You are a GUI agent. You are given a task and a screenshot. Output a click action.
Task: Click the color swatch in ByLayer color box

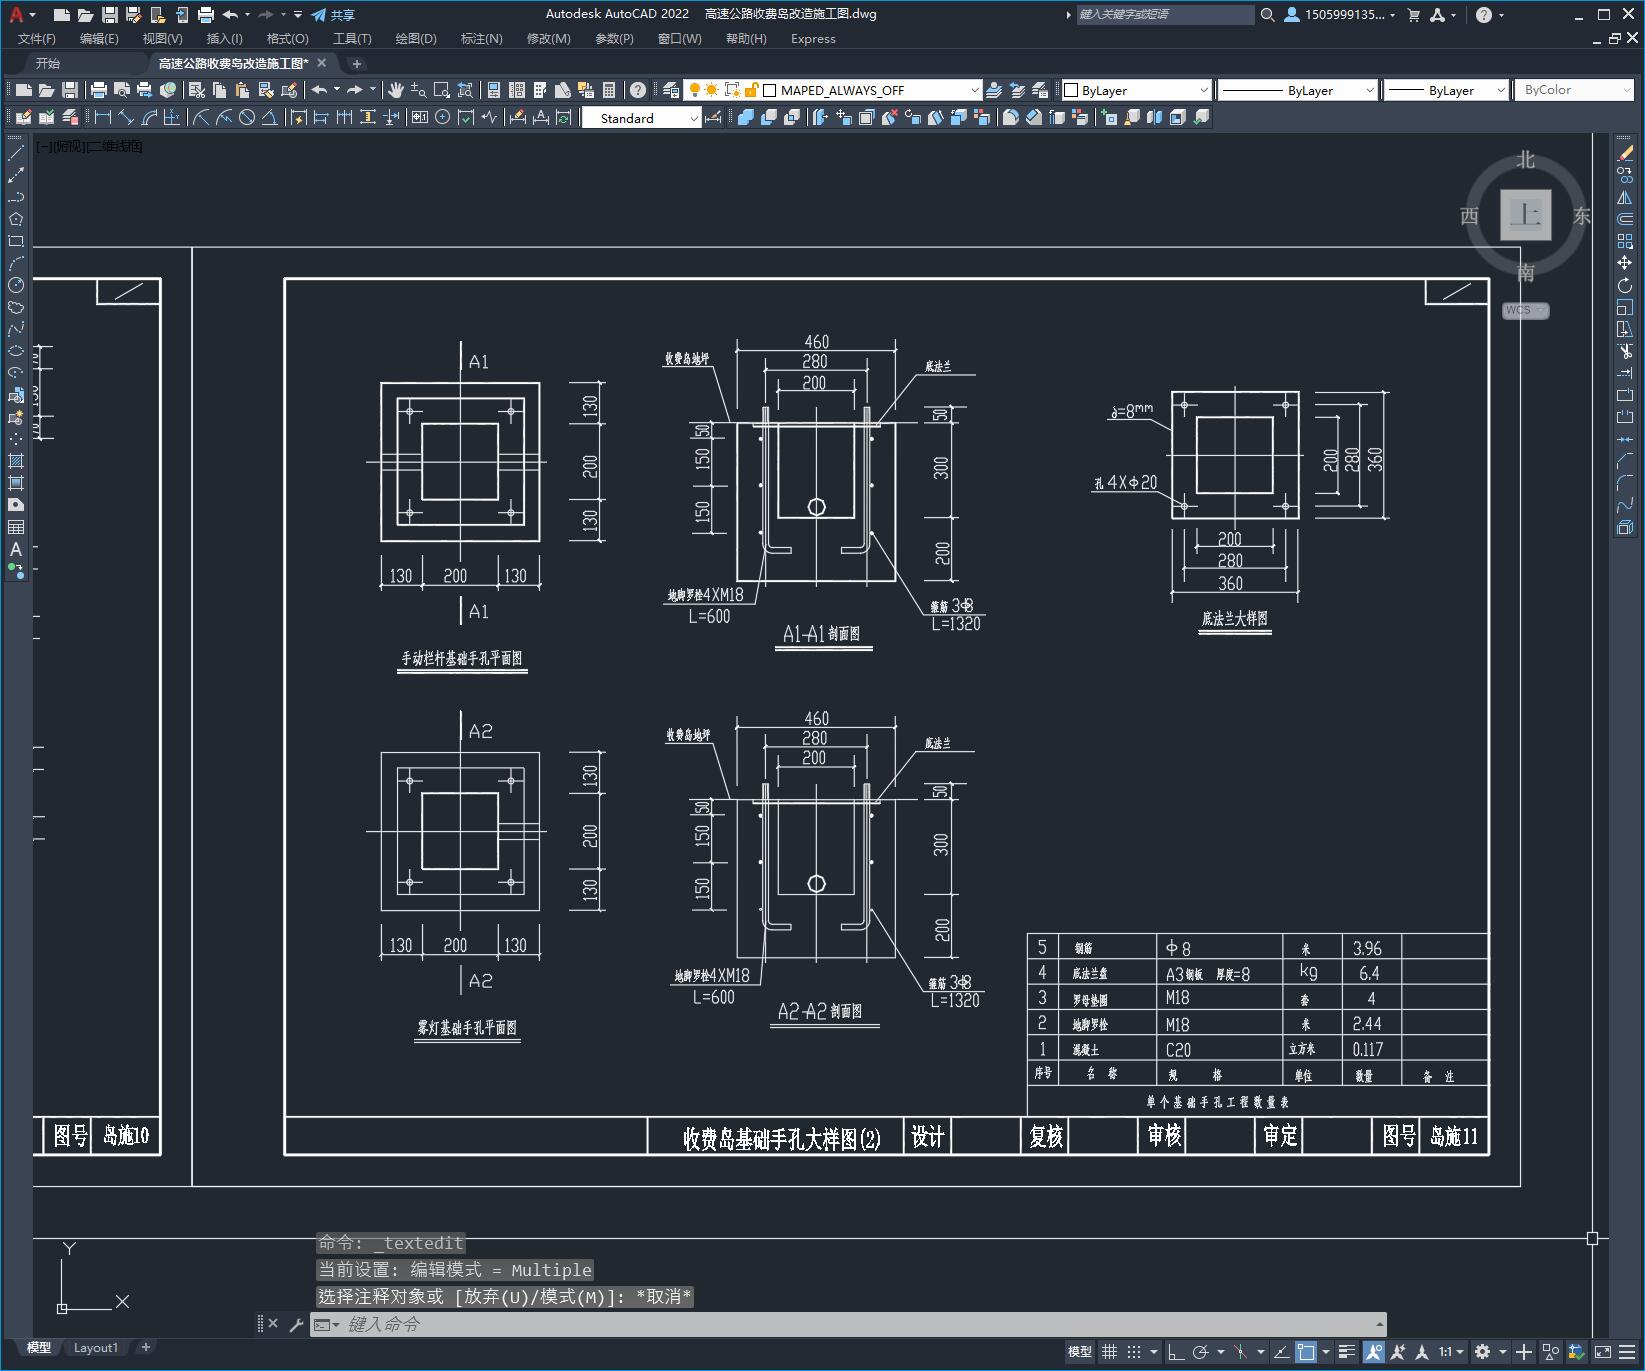click(1071, 90)
